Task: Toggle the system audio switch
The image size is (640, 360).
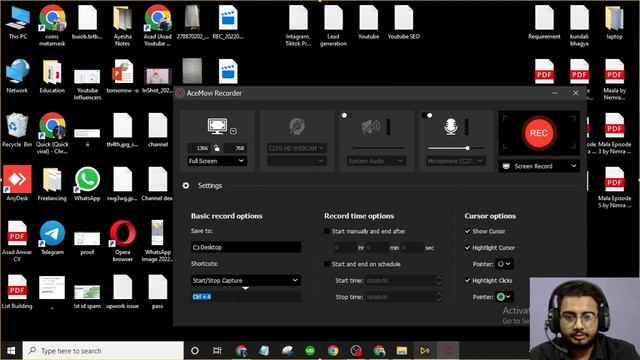Action: click(x=346, y=116)
